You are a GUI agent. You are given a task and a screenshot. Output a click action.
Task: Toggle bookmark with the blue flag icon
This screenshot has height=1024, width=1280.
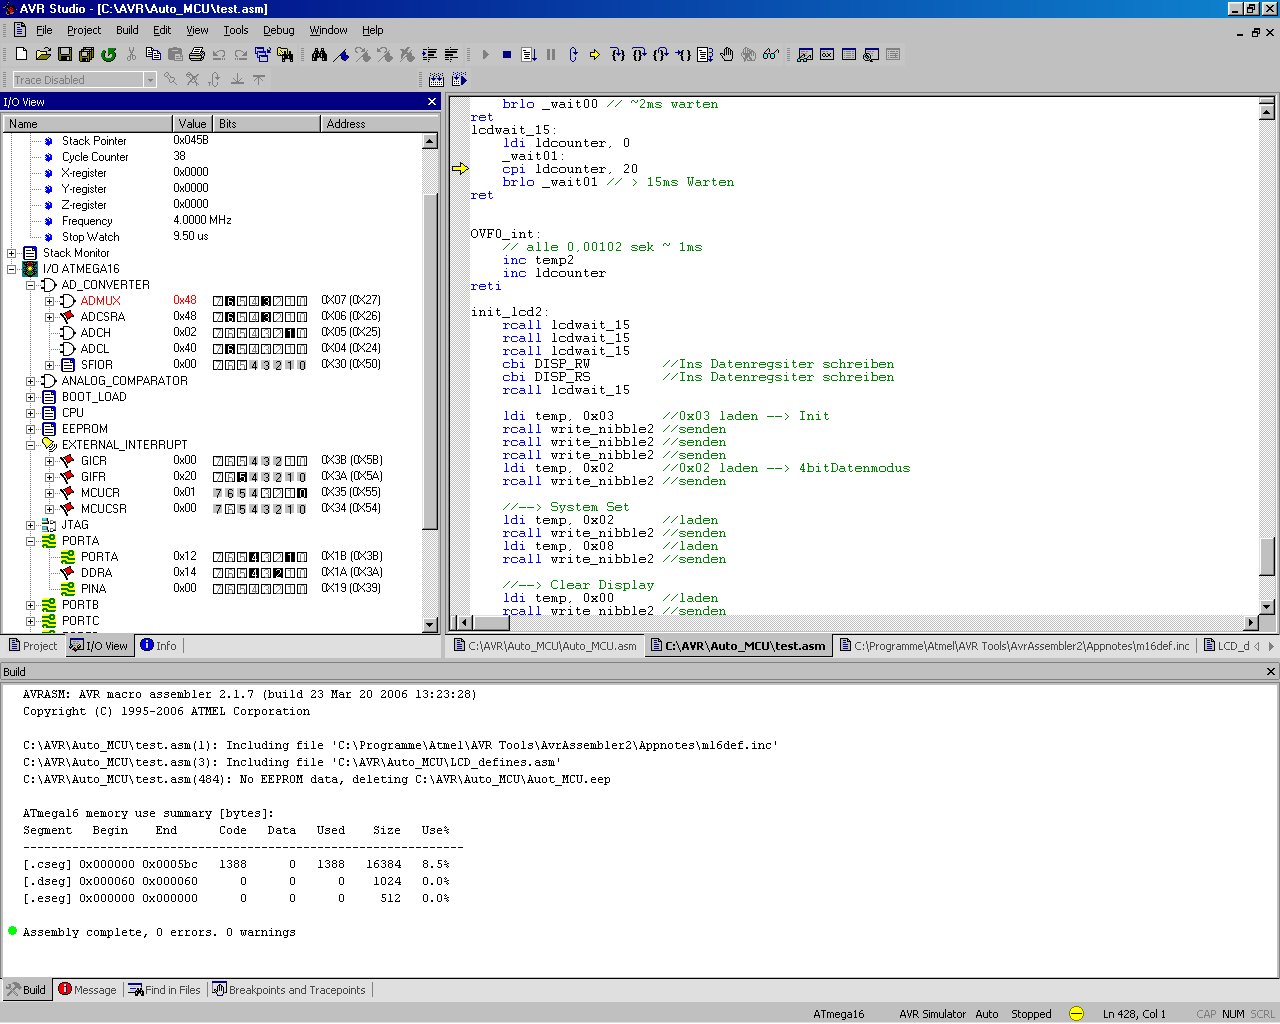341,54
